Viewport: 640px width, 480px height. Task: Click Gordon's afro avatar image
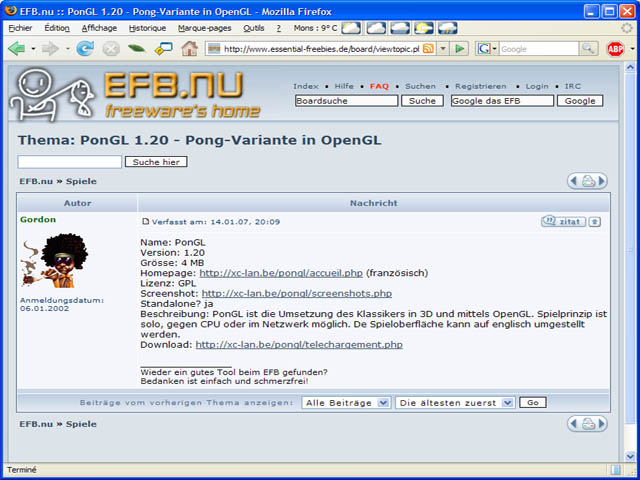[55, 260]
